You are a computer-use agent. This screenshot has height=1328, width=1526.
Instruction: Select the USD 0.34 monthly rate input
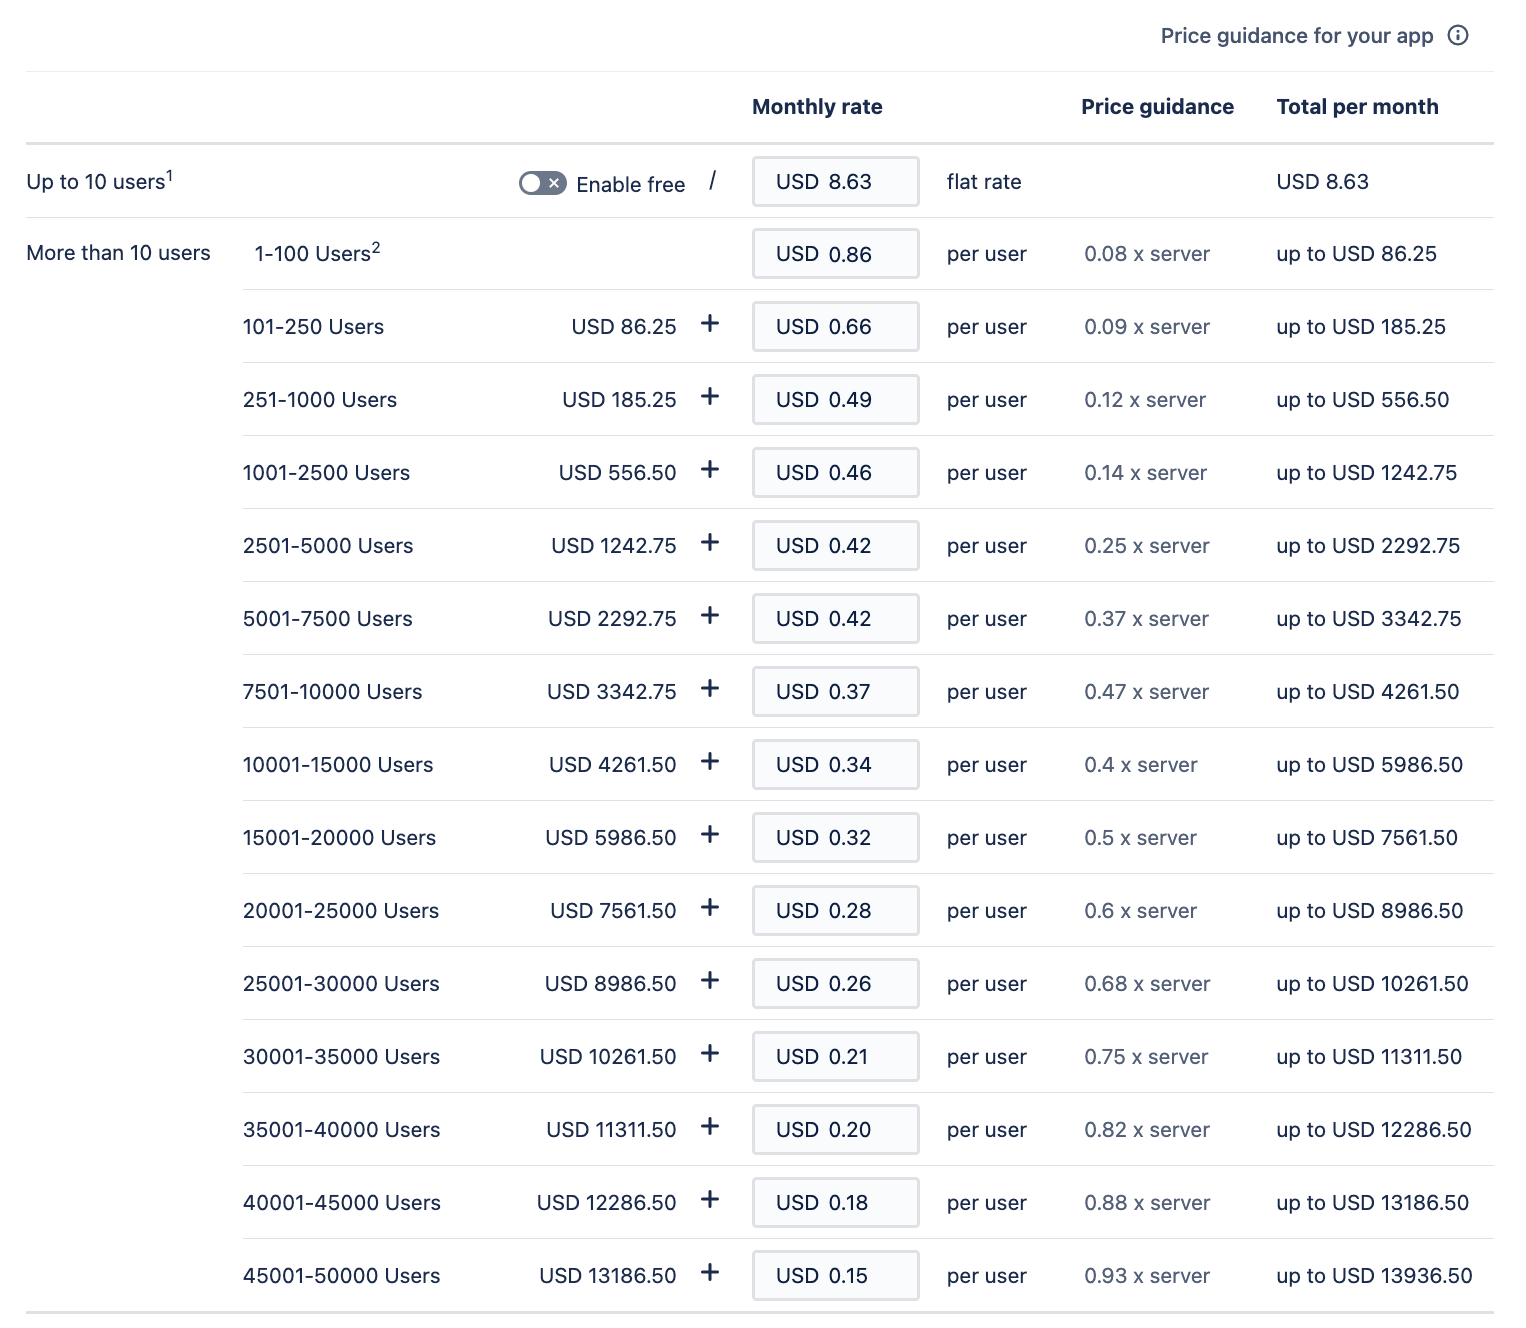click(x=835, y=763)
